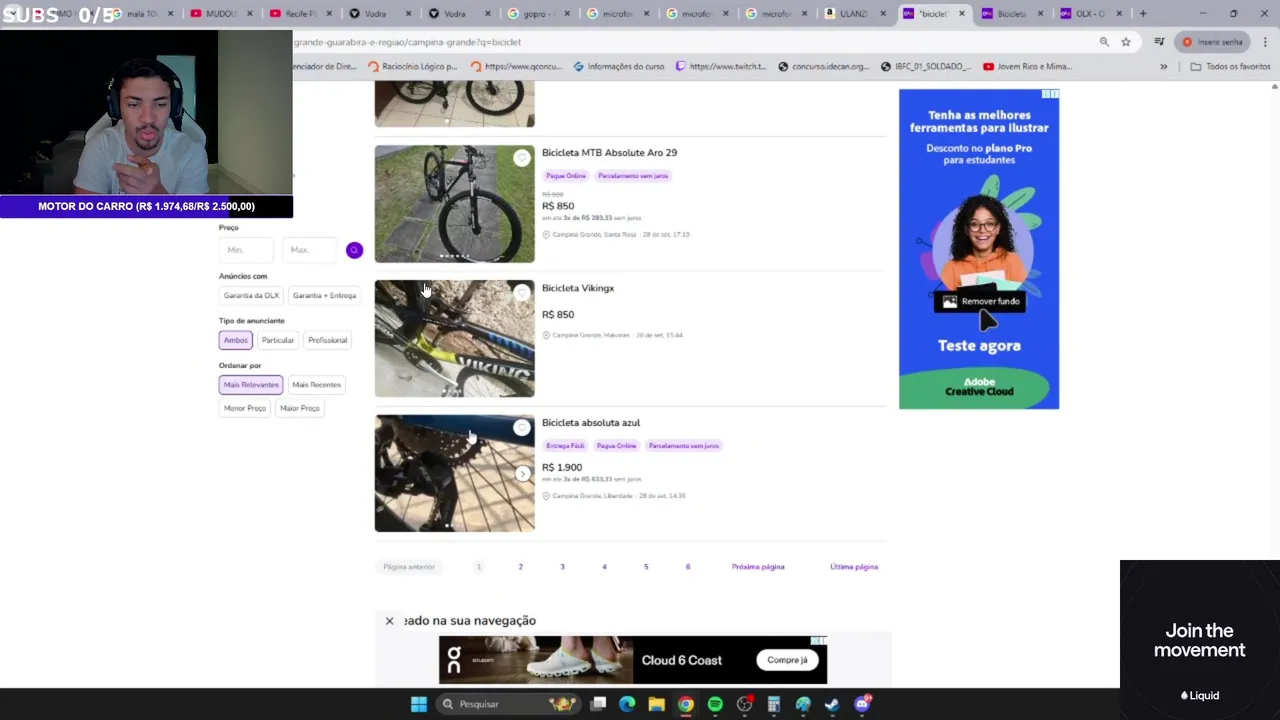1280x720 pixels.
Task: Open the Twitch bookmark in bookmarks bar
Action: 720,67
